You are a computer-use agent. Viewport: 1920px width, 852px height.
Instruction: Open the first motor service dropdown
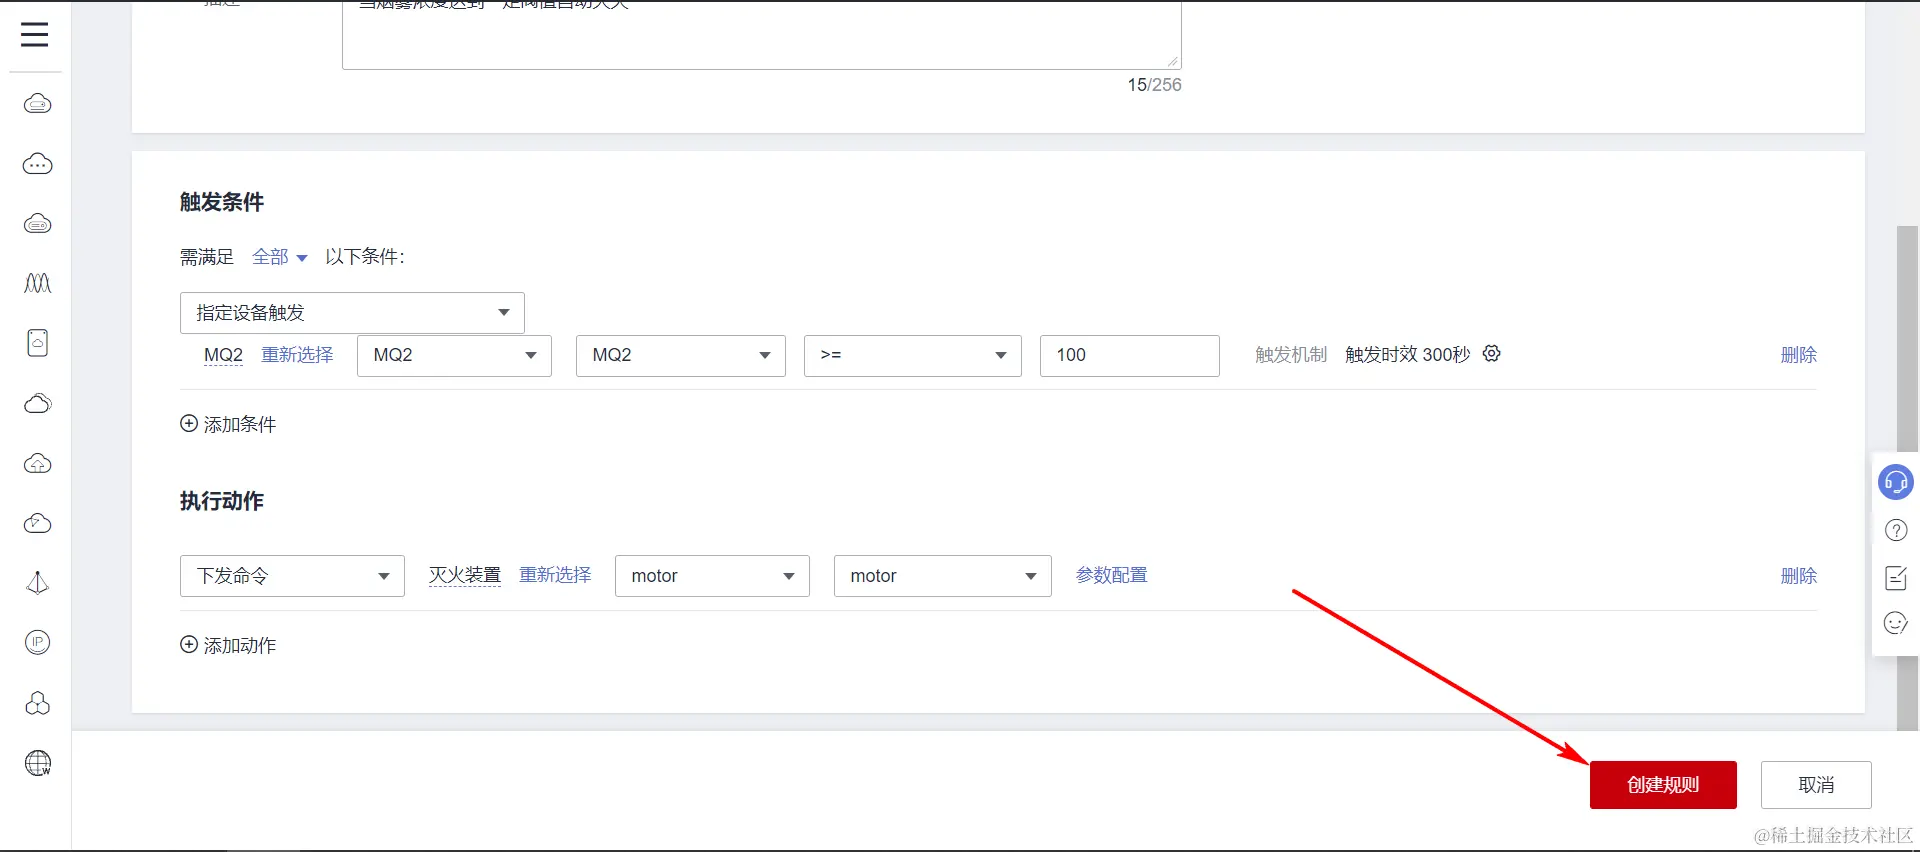(712, 576)
